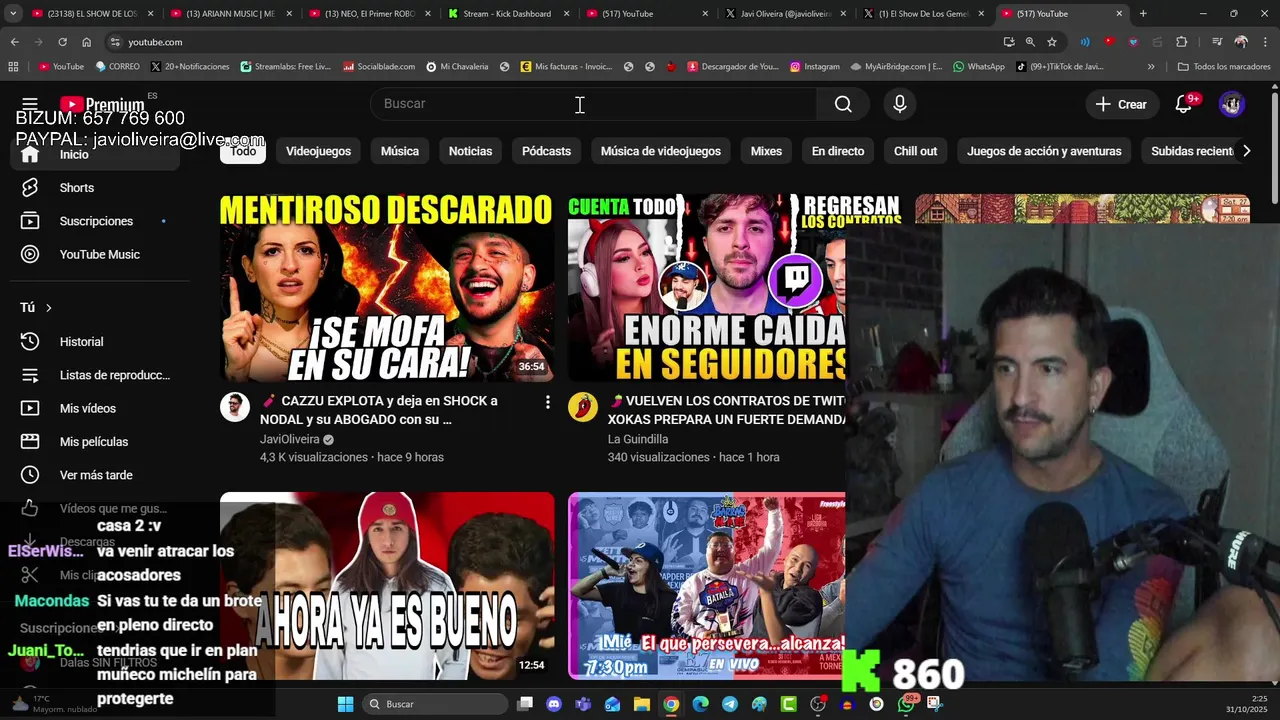
Task: Open the La Guindilla channel avatar
Action: [583, 407]
